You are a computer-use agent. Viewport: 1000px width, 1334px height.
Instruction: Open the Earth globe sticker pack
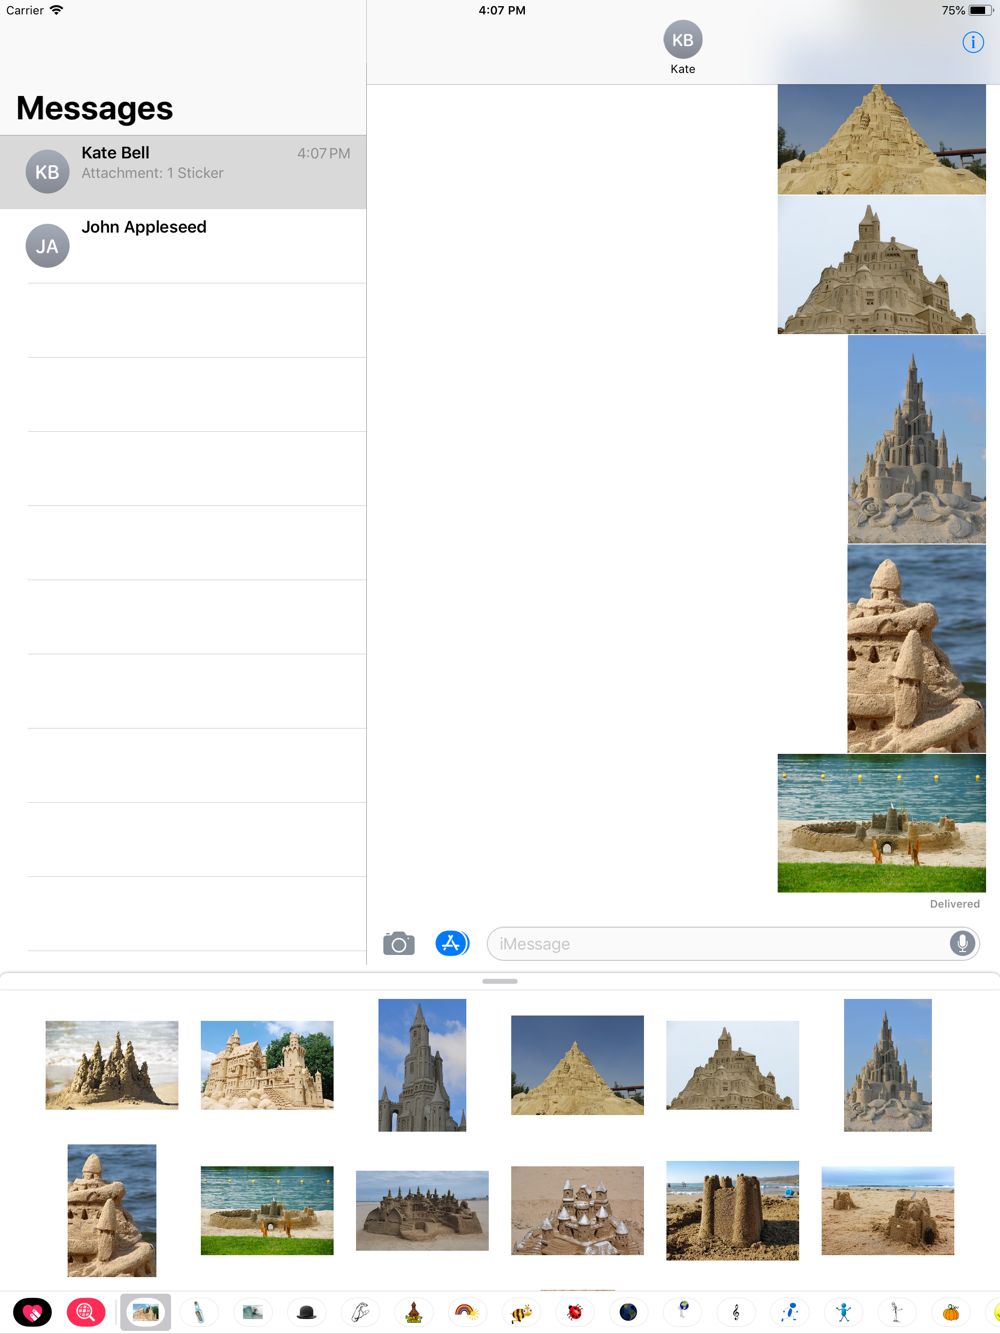(628, 1312)
